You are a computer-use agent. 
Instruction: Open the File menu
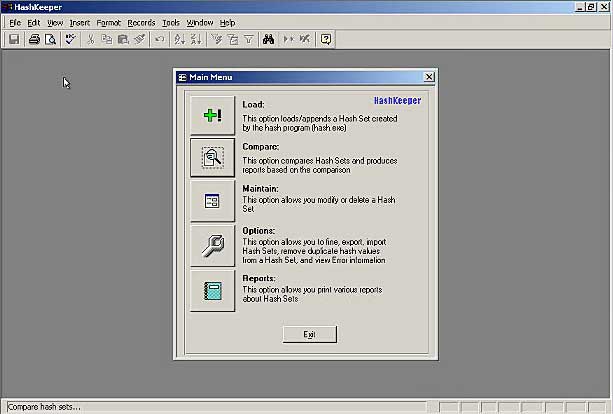(15, 23)
